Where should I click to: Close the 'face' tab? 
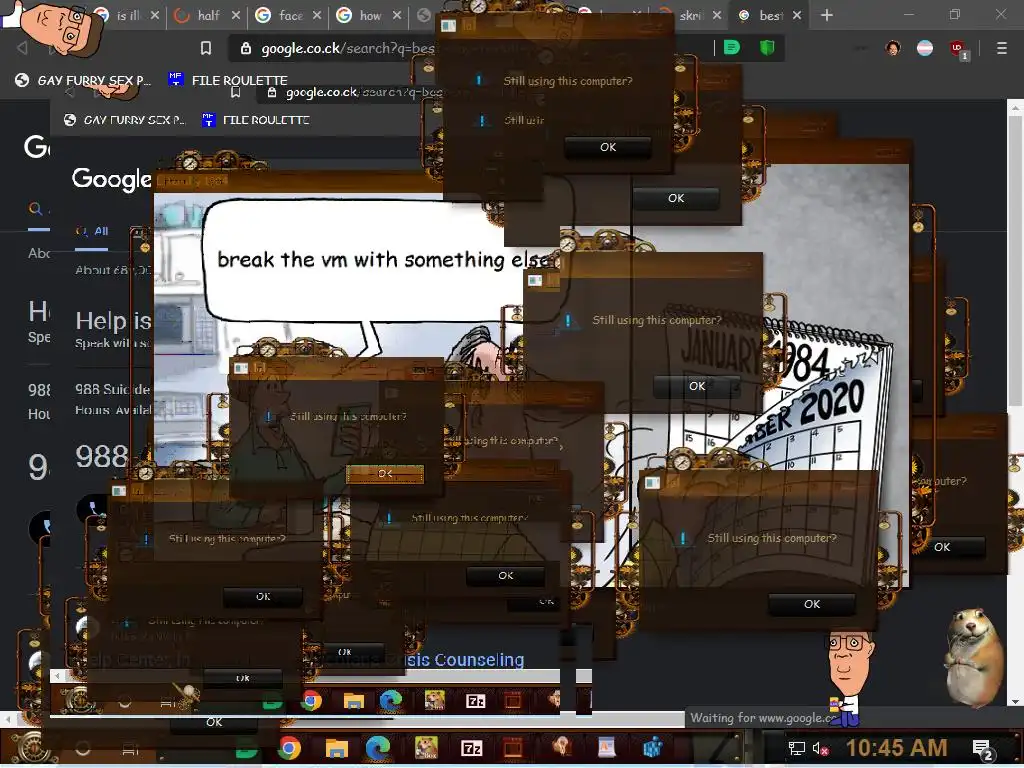pyautogui.click(x=317, y=15)
